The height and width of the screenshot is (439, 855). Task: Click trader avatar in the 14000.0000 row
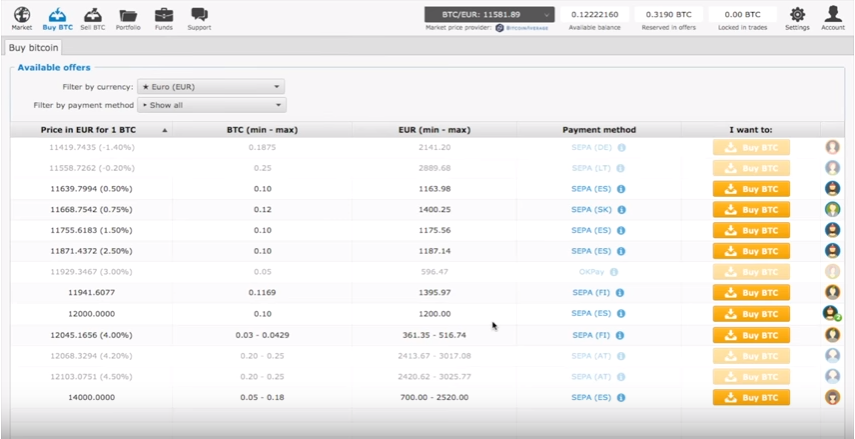point(832,397)
